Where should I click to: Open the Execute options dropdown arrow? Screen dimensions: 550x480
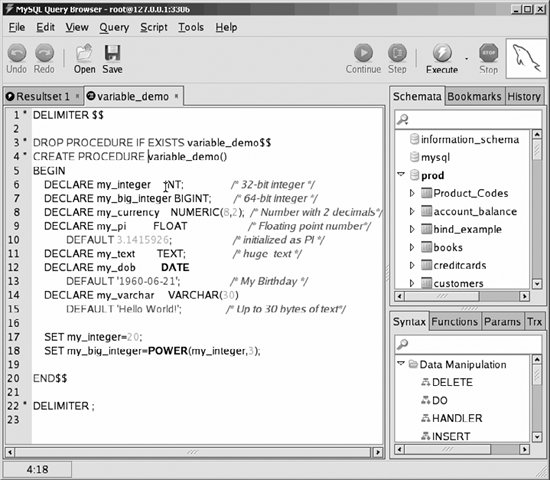(x=466, y=59)
